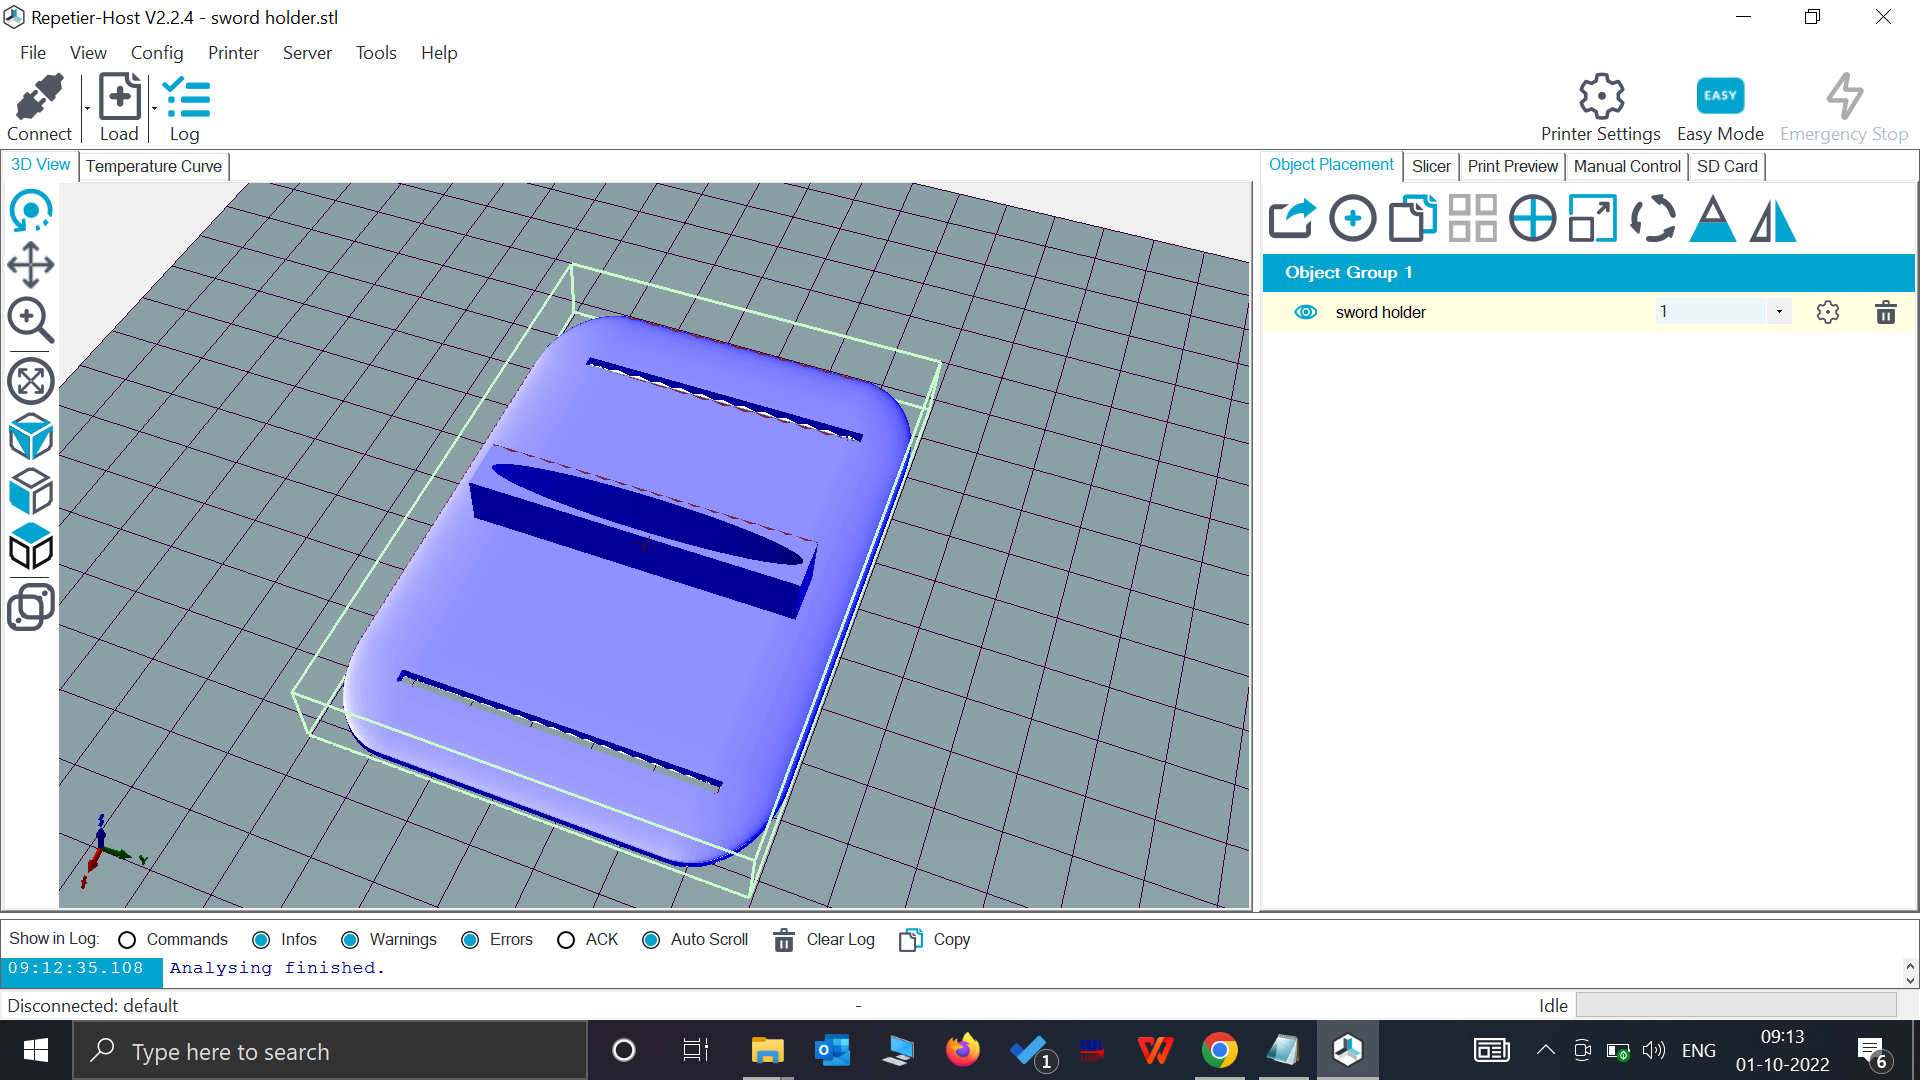Select the Rotate view tool
This screenshot has height=1080, width=1920.
pos(30,211)
